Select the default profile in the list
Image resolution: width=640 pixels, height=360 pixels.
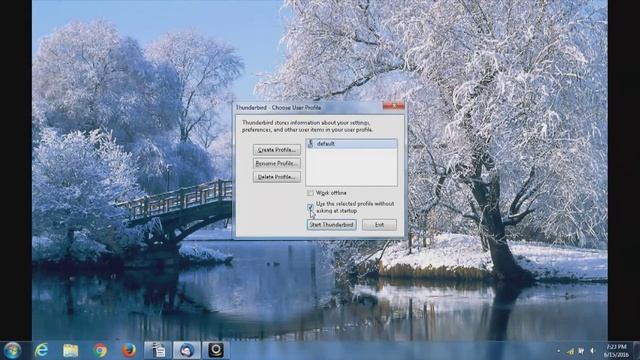coord(351,144)
